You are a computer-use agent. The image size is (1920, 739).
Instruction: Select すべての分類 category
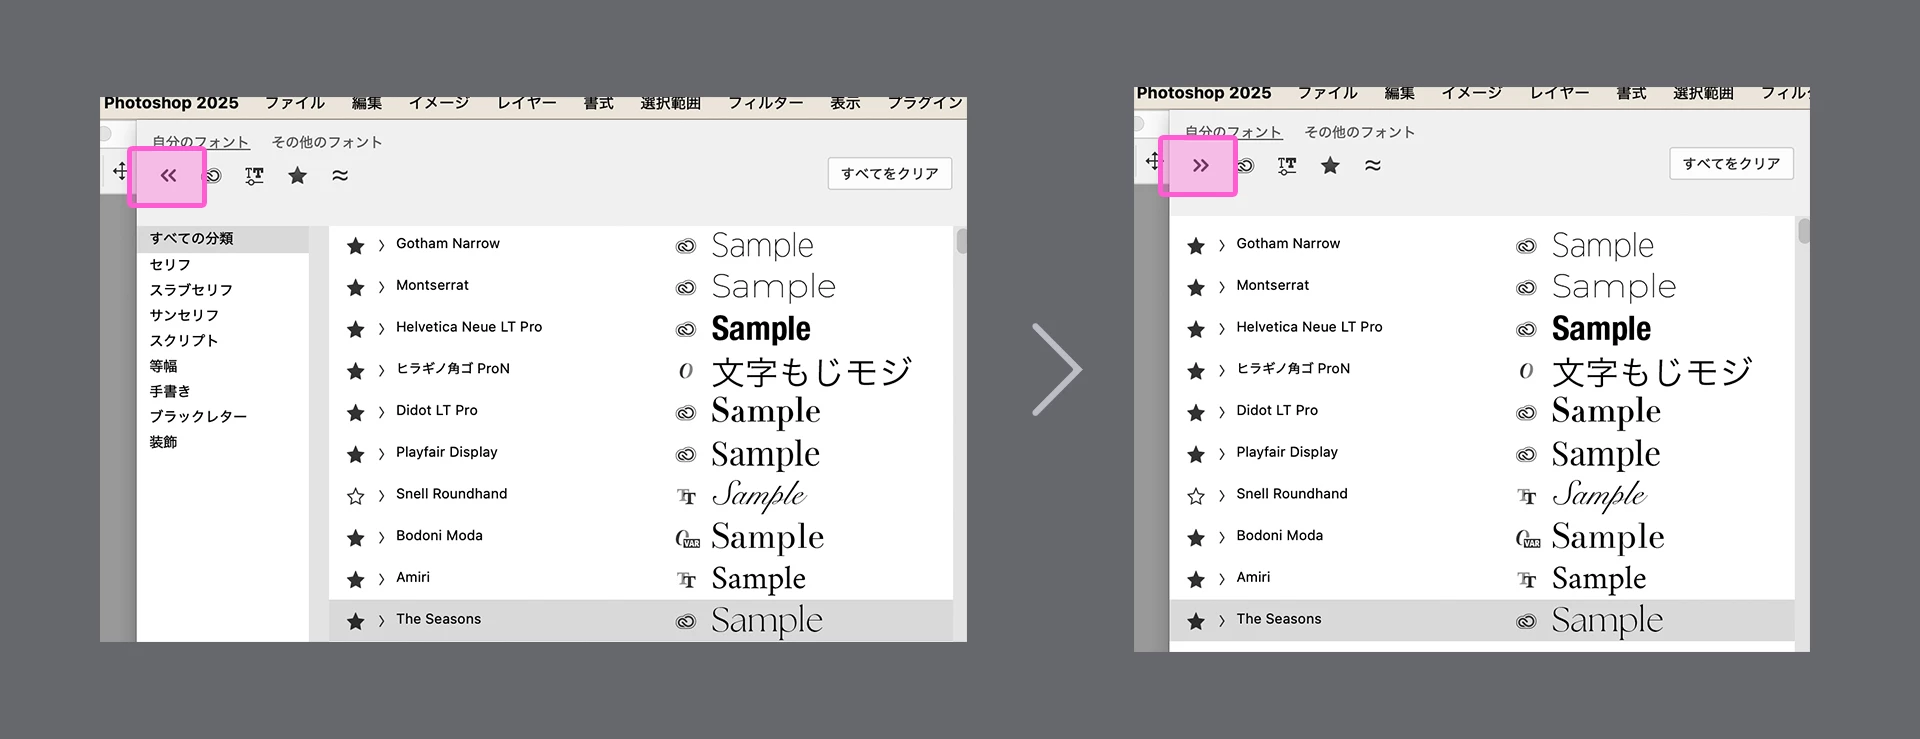223,239
